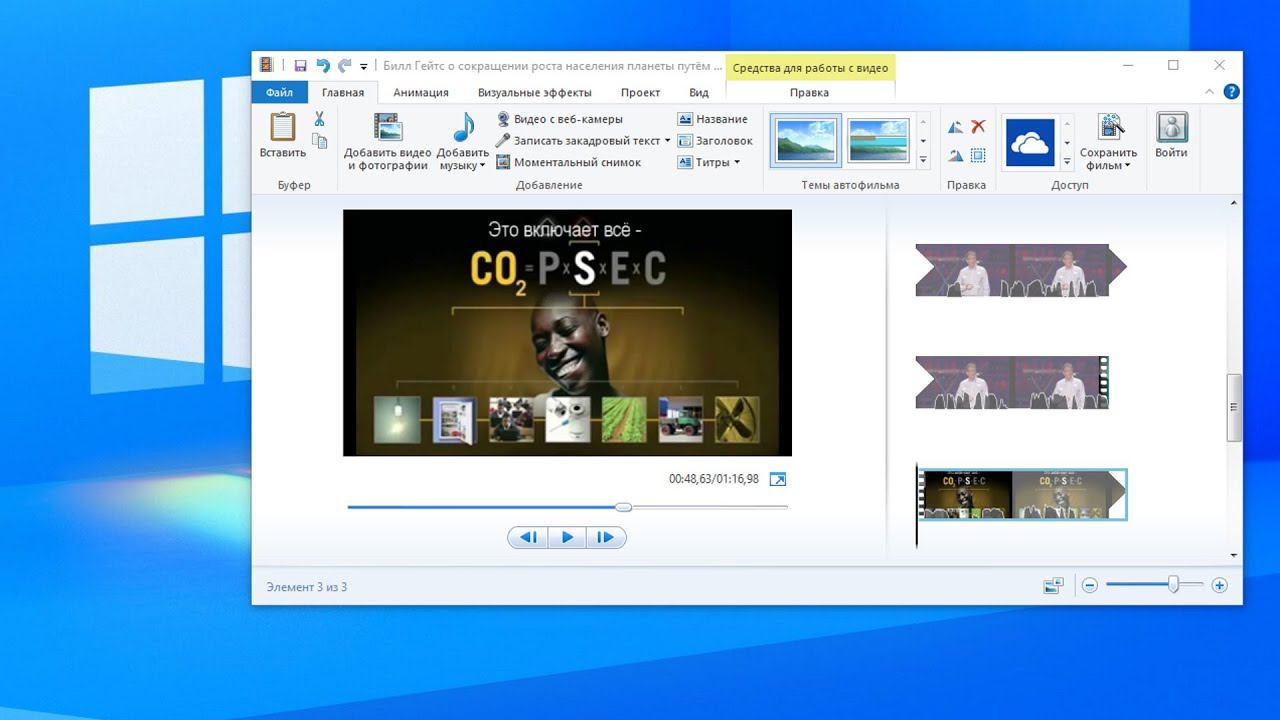1280x720 pixels.
Task: Switch to the Визуальные эффекты tab
Action: pos(534,93)
